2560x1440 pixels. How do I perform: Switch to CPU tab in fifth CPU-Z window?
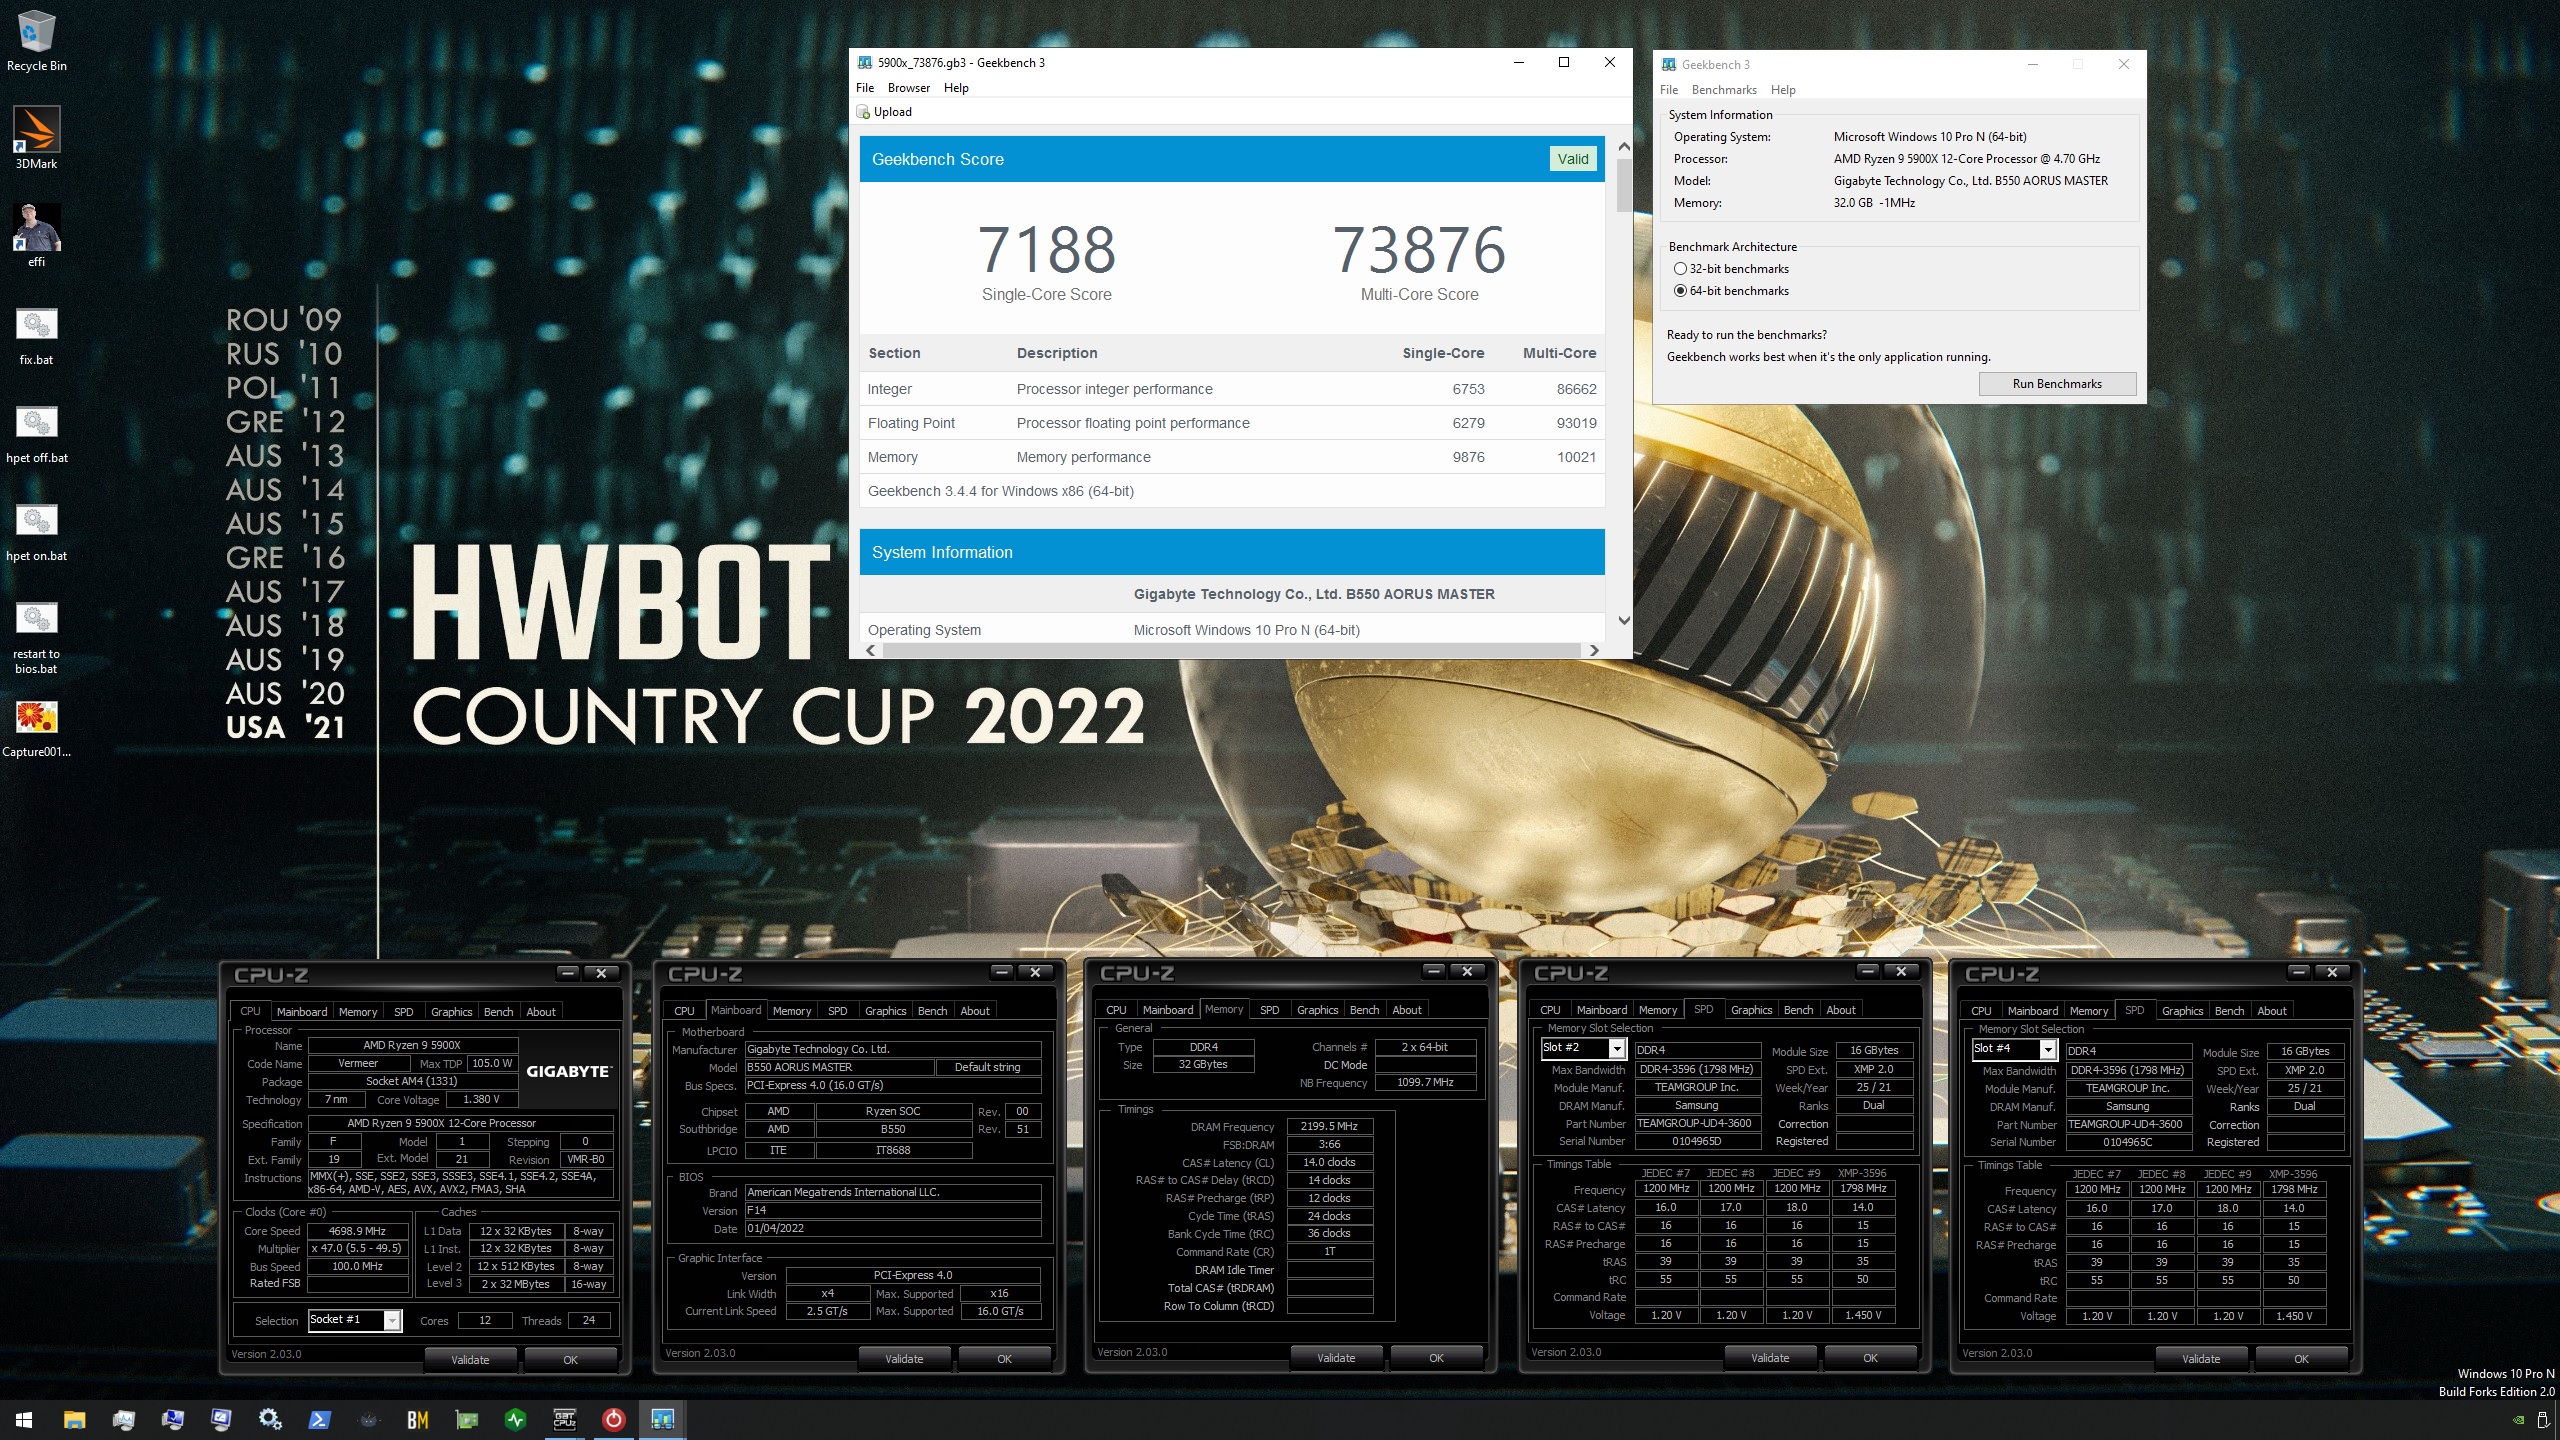[x=1981, y=1011]
